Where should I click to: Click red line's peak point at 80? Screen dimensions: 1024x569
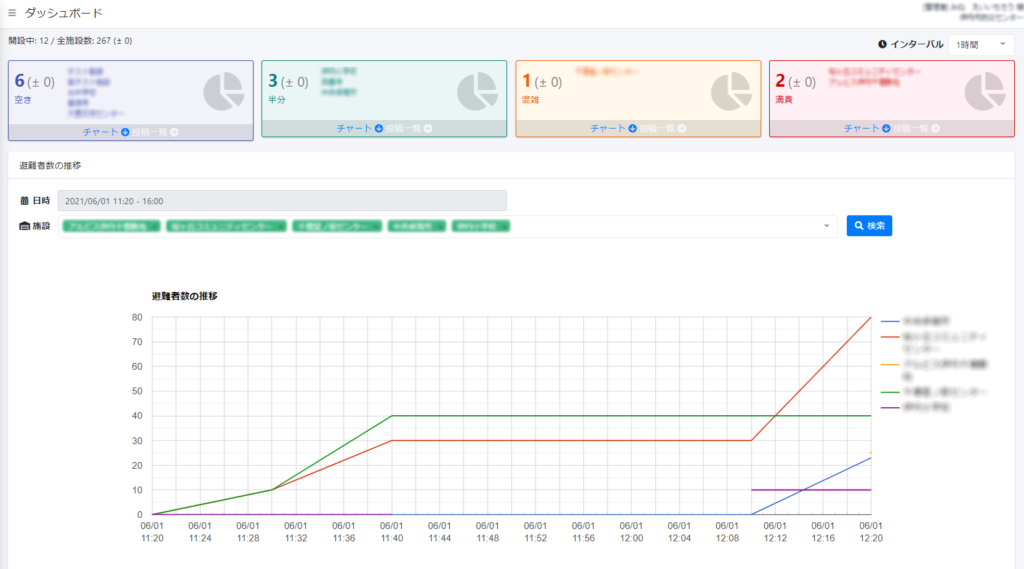click(x=871, y=317)
